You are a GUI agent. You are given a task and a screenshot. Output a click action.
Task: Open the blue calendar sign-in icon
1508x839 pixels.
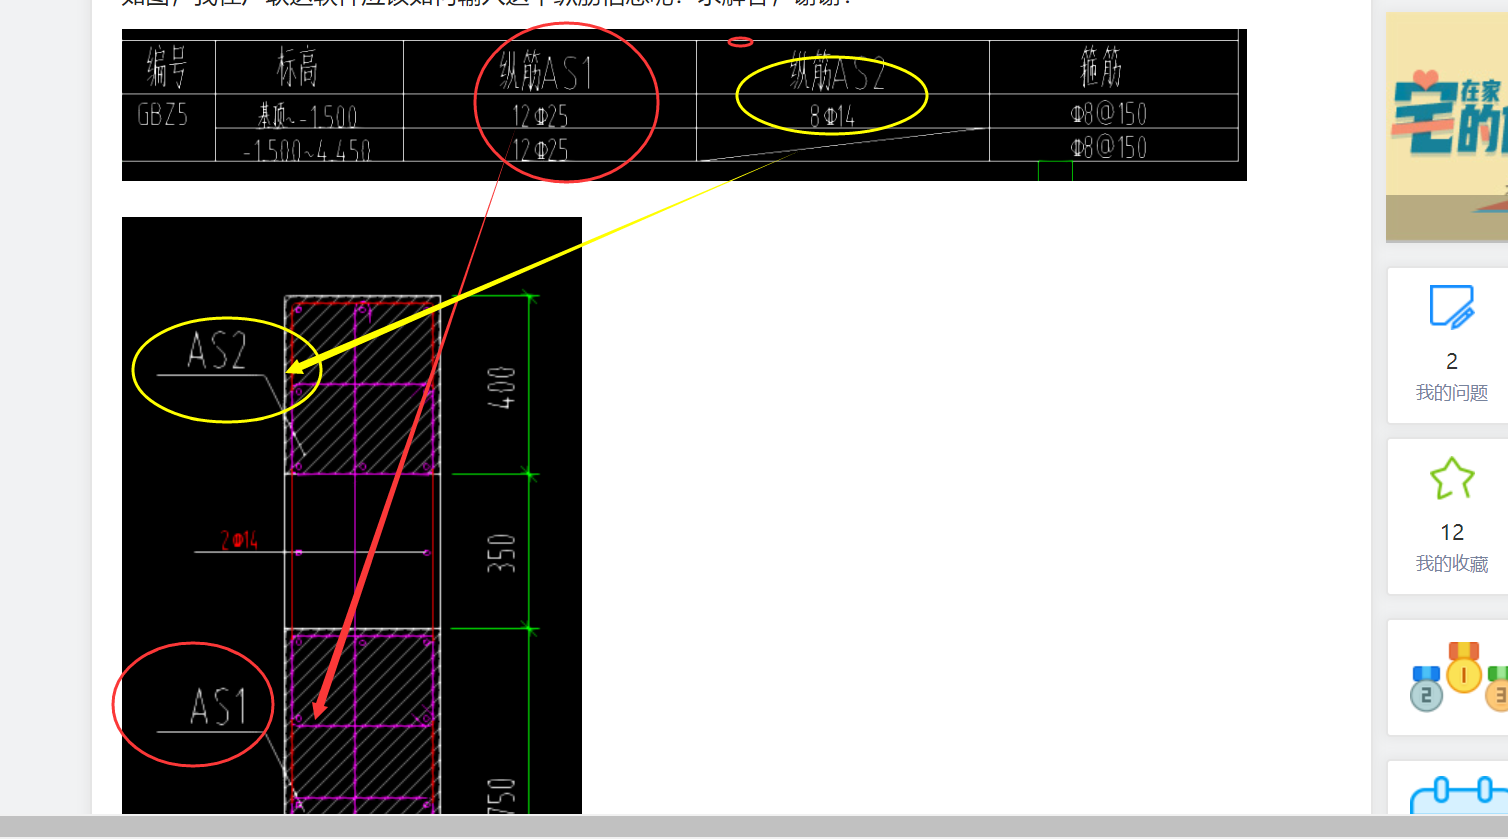coord(1460,796)
